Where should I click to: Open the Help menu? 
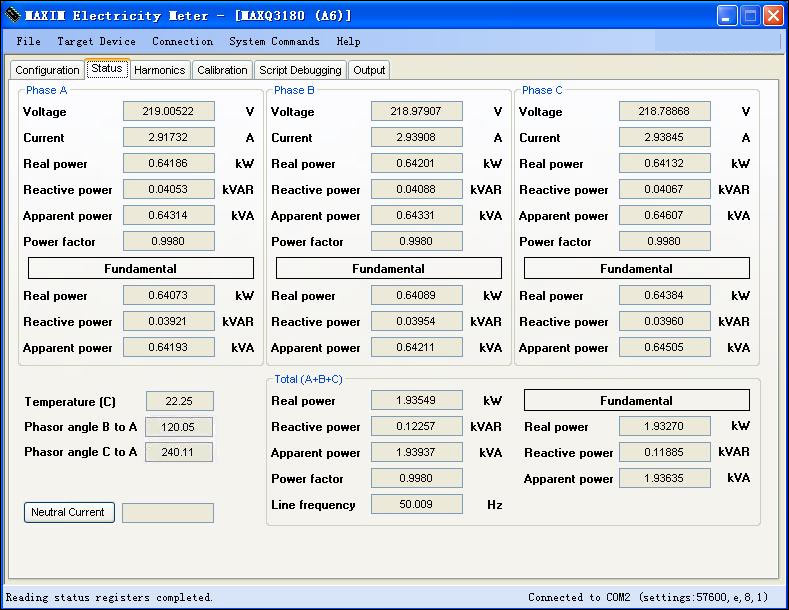(348, 42)
